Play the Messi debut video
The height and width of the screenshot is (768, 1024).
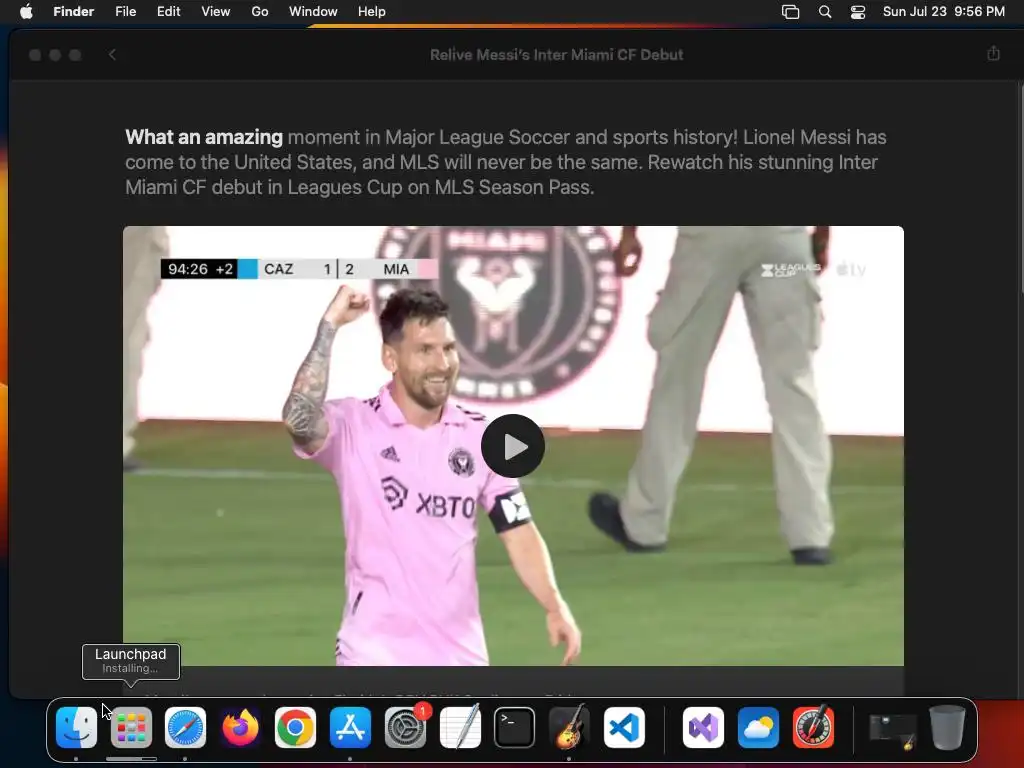point(513,446)
